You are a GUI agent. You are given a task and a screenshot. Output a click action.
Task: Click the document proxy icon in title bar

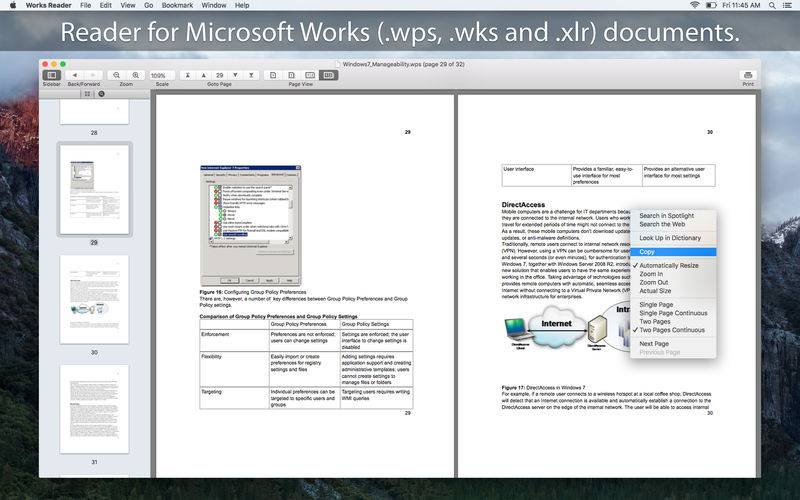coord(338,64)
